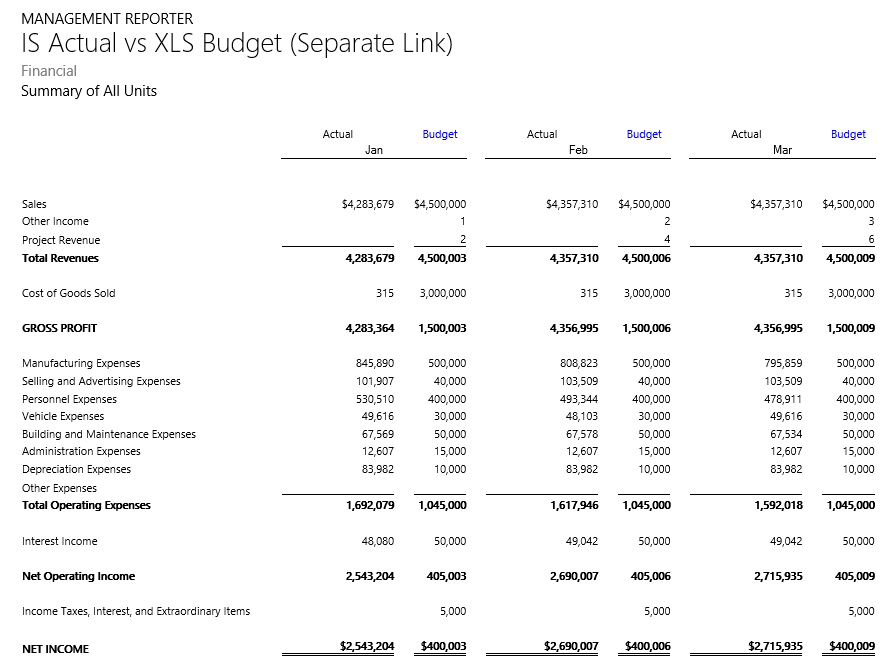
Task: Select the Cost of Goods Sold row
Action: tap(68, 293)
